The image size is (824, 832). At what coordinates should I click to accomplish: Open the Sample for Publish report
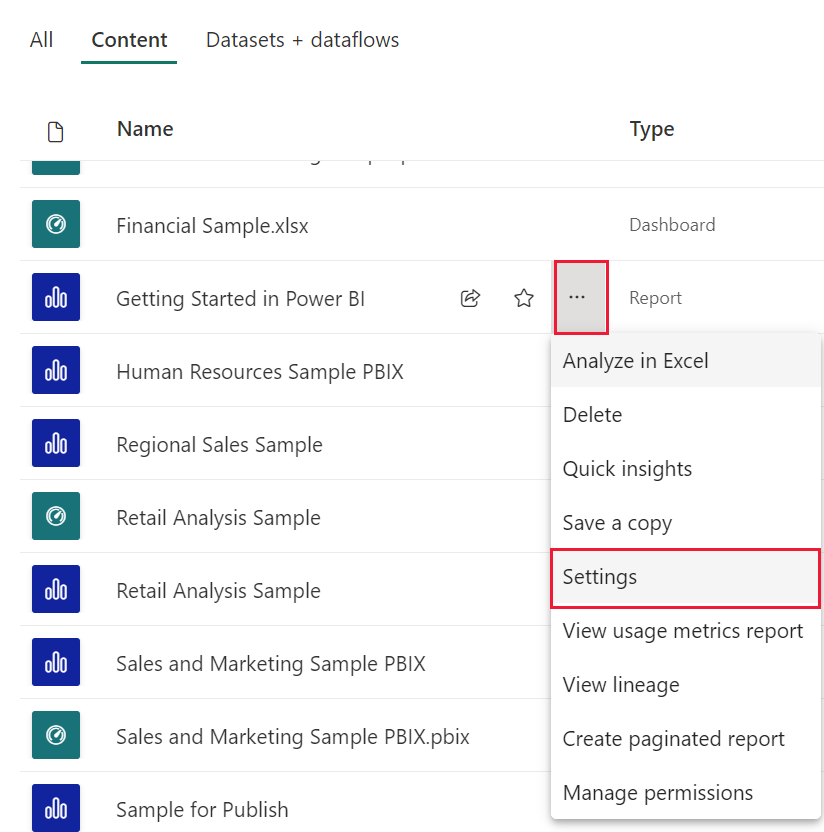pyautogui.click(x=201, y=810)
